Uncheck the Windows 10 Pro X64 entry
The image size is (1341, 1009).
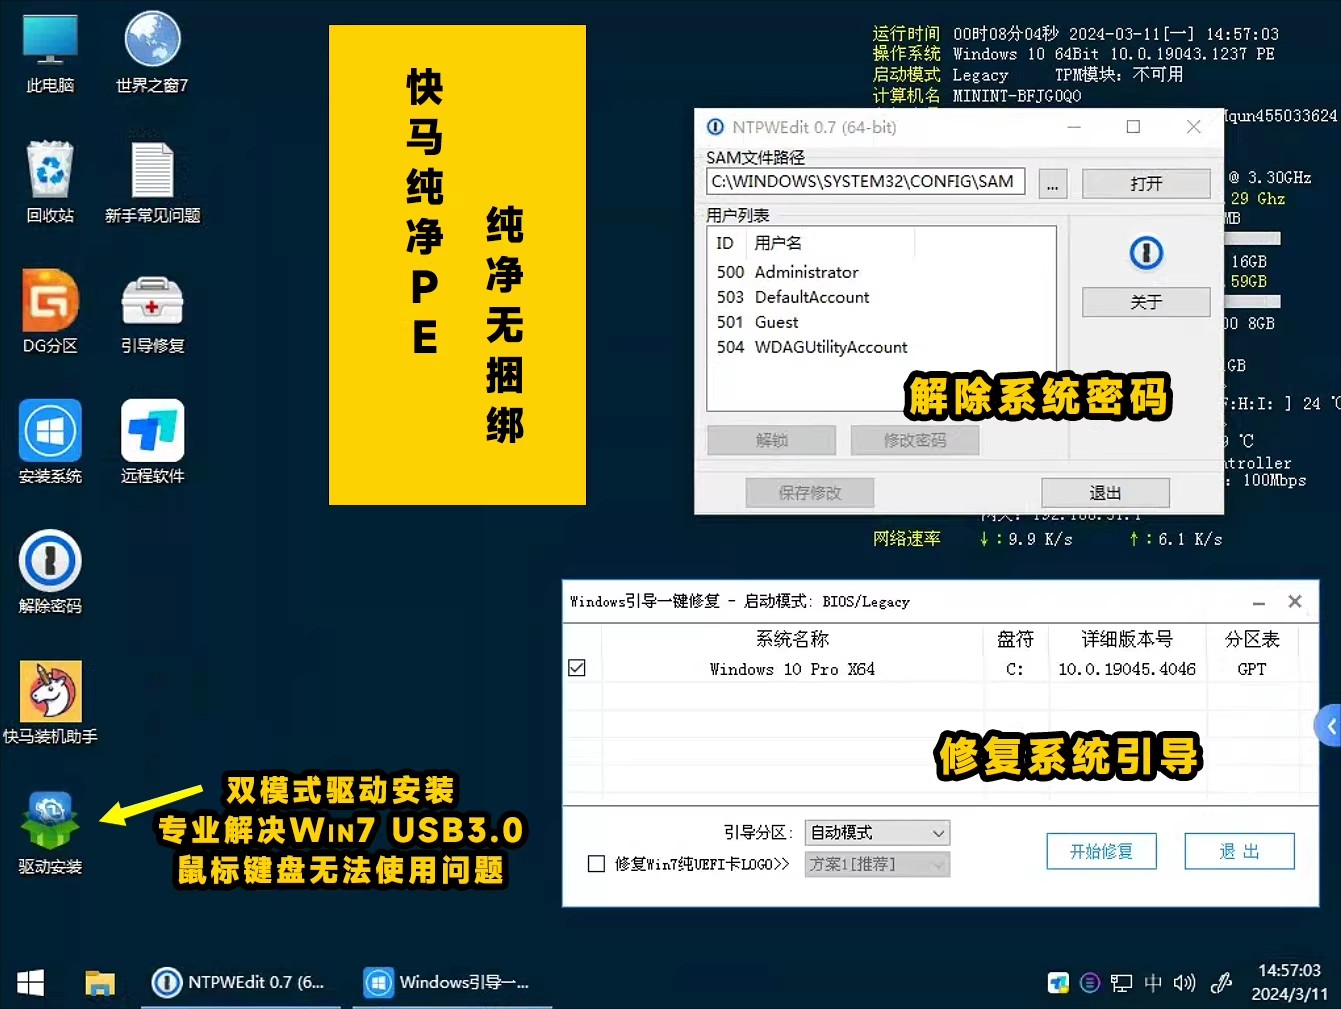tap(577, 668)
